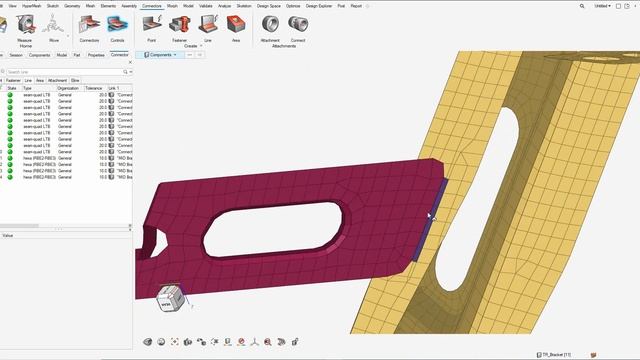Open the Components selector dropdown
The width and height of the screenshot is (640, 360).
coord(160,55)
